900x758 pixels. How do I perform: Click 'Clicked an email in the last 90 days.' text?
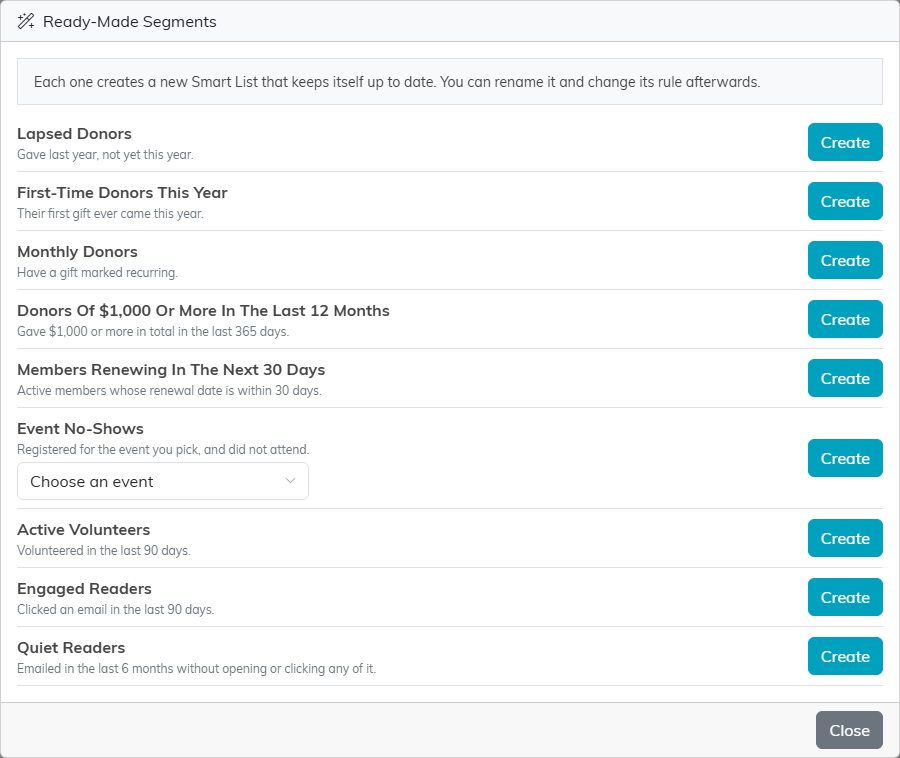point(115,609)
